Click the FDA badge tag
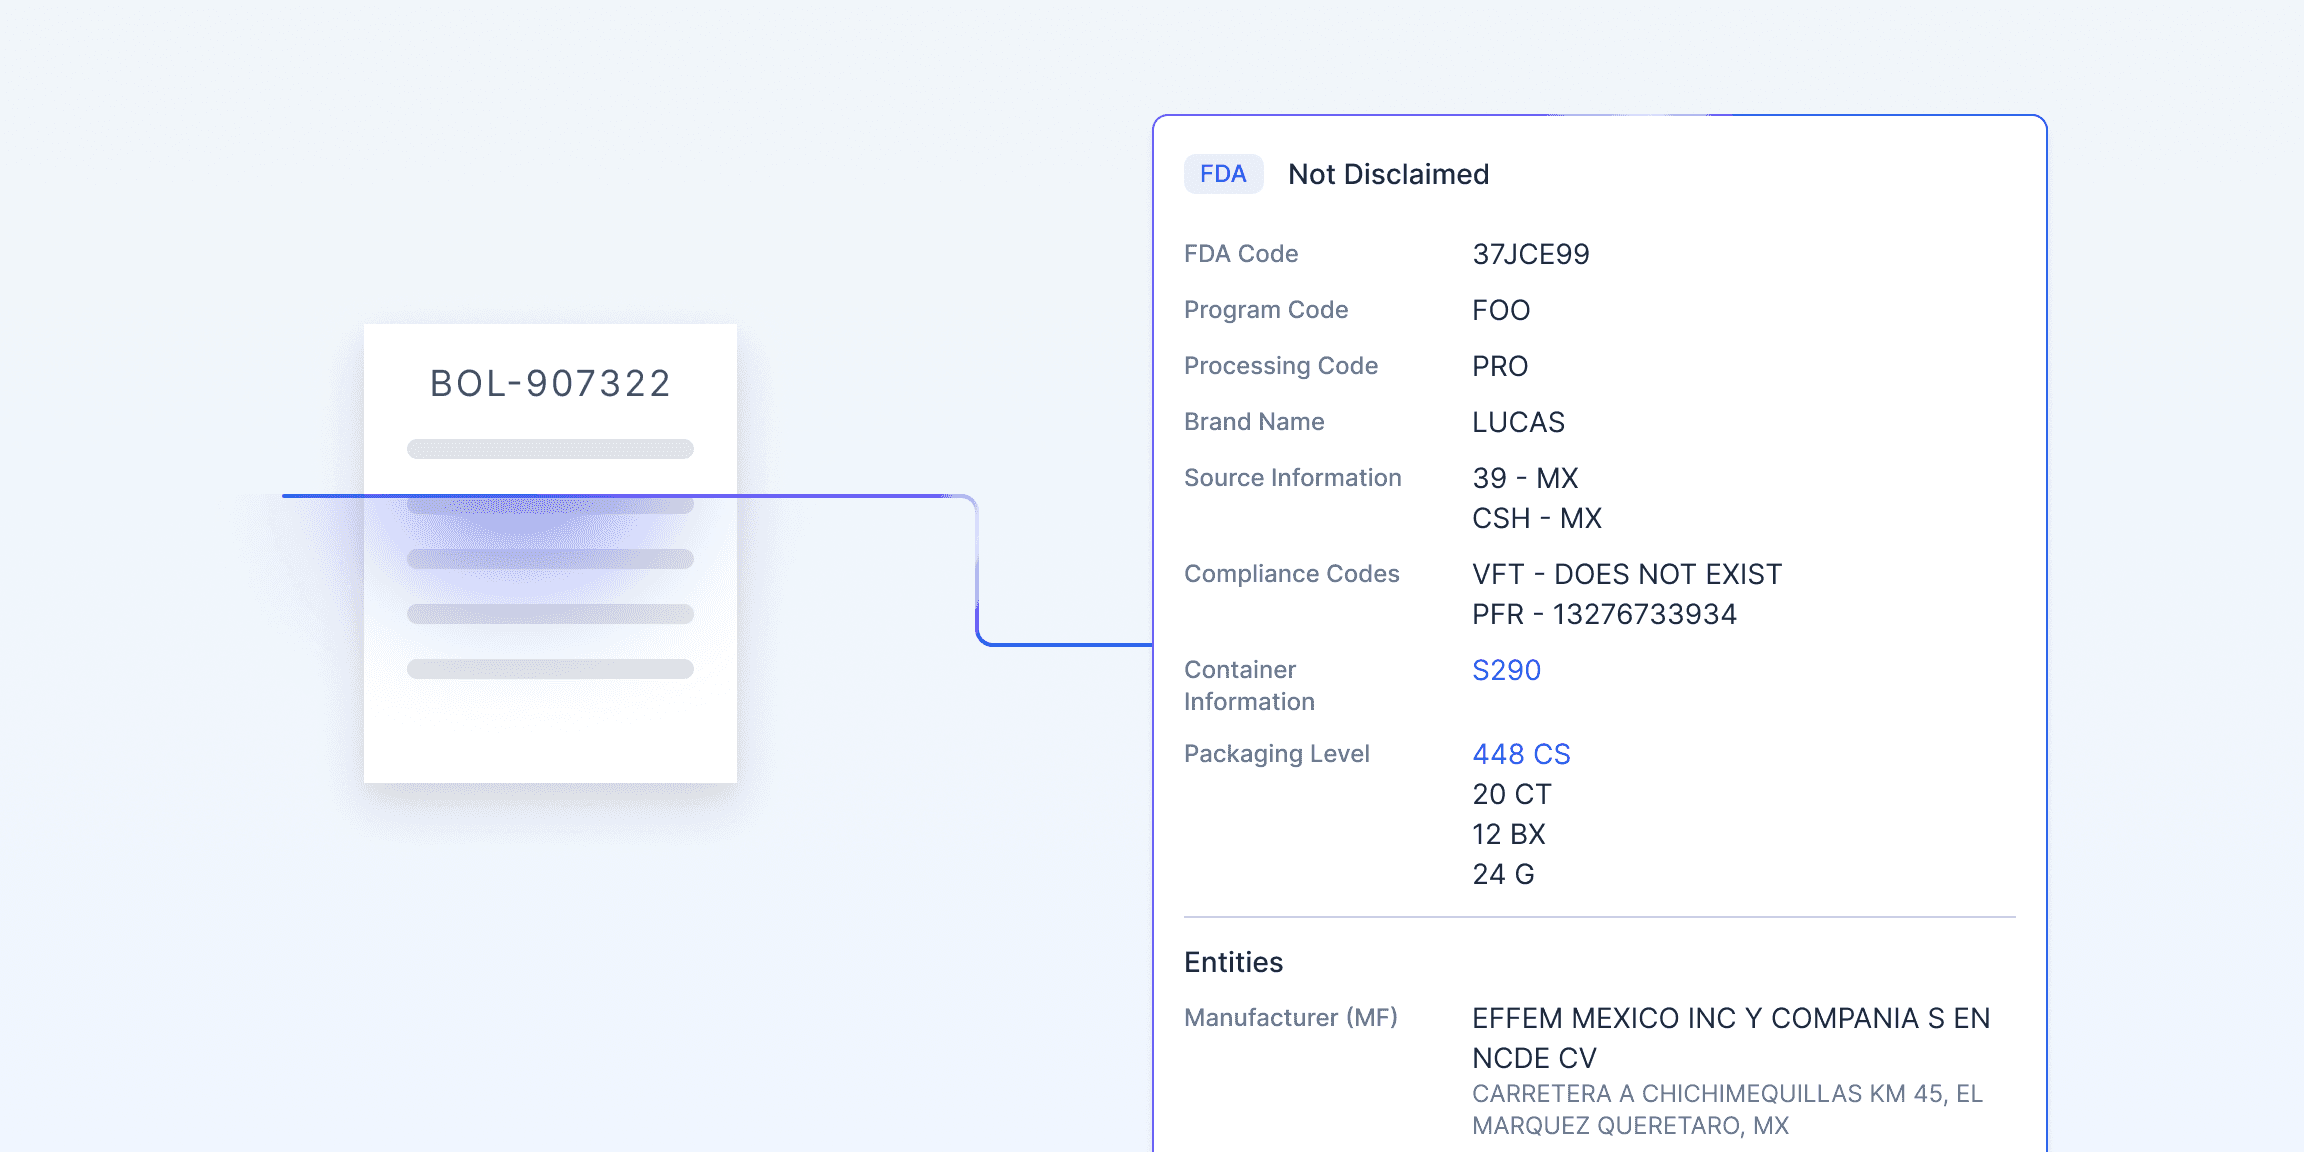Viewport: 2304px width, 1152px height. (1223, 174)
